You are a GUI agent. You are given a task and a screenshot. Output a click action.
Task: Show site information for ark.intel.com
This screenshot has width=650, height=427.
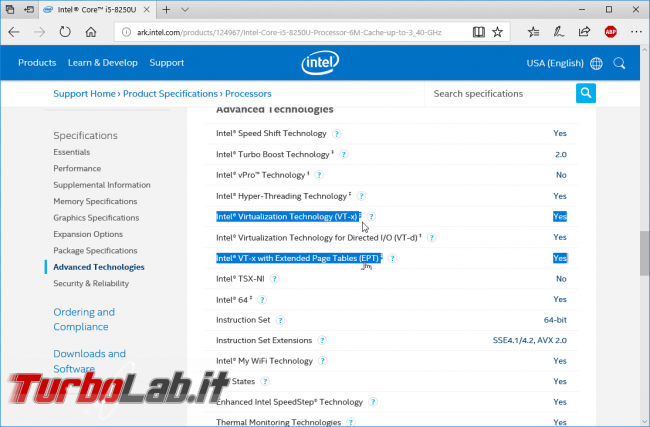(x=126, y=32)
